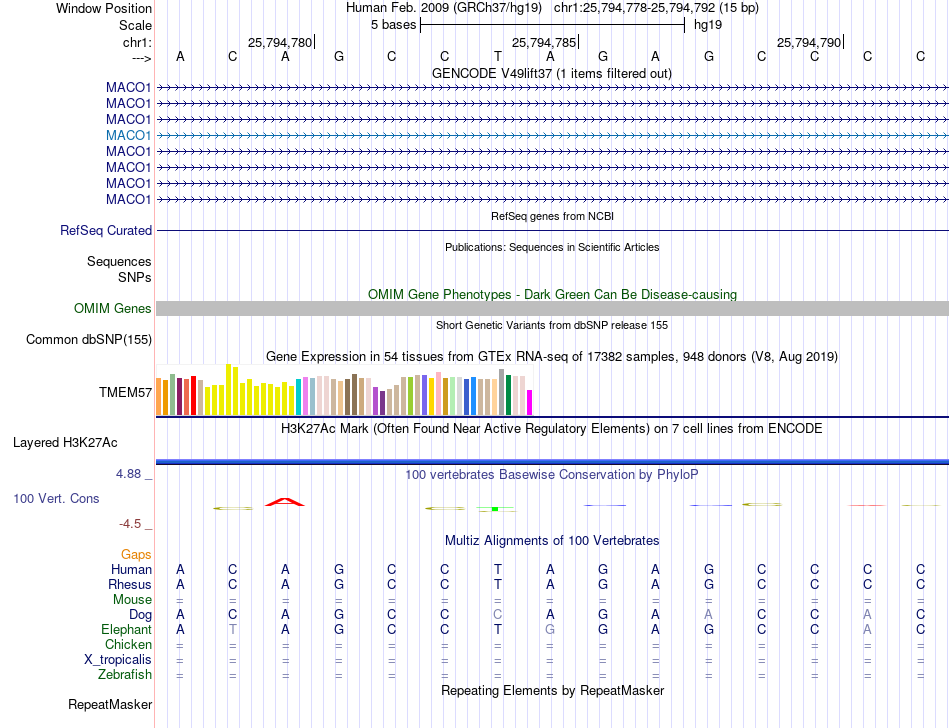
Task: Click the green mark in PhyloP conservation track
Action: (495, 509)
